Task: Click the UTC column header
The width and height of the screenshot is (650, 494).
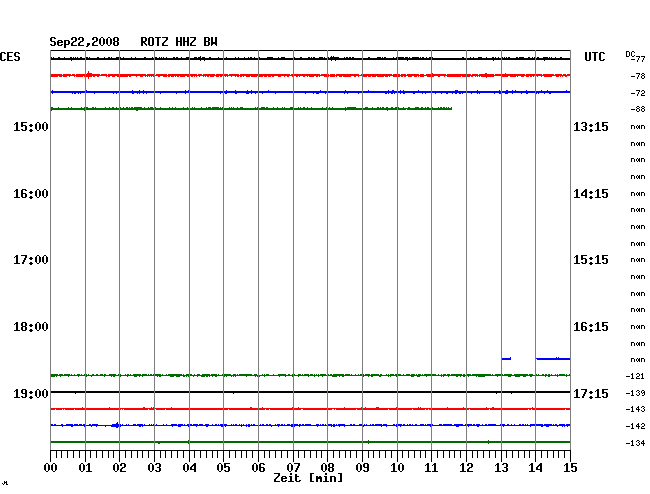Action: coord(594,57)
